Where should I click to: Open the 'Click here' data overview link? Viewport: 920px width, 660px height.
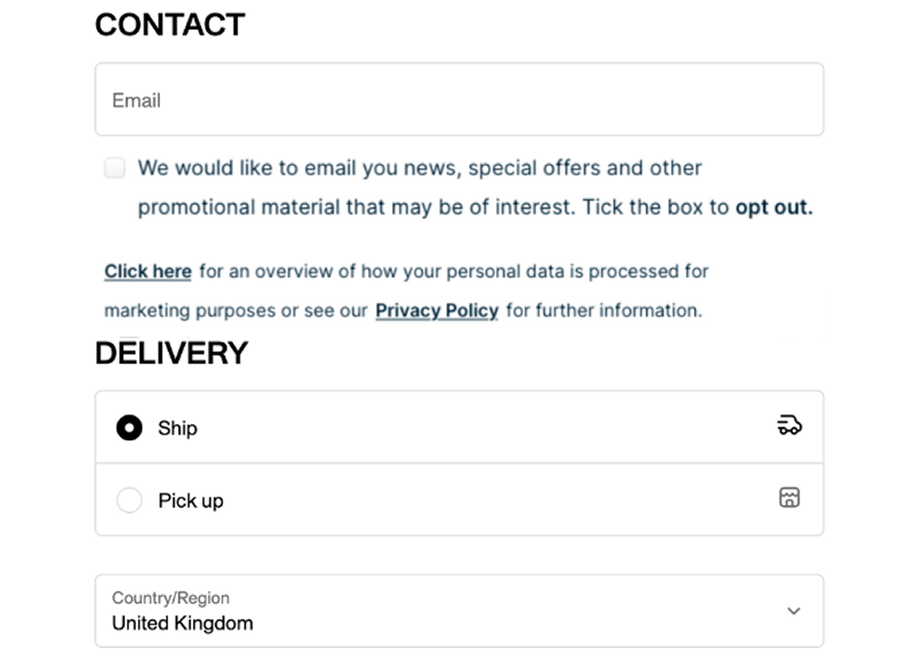click(148, 271)
